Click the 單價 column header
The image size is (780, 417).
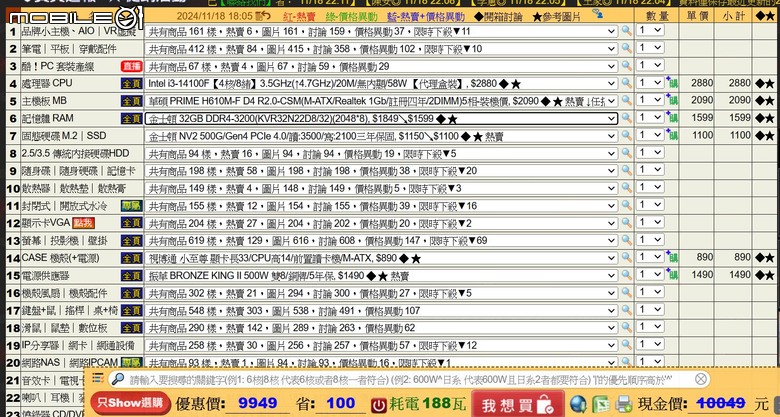[x=697, y=16]
